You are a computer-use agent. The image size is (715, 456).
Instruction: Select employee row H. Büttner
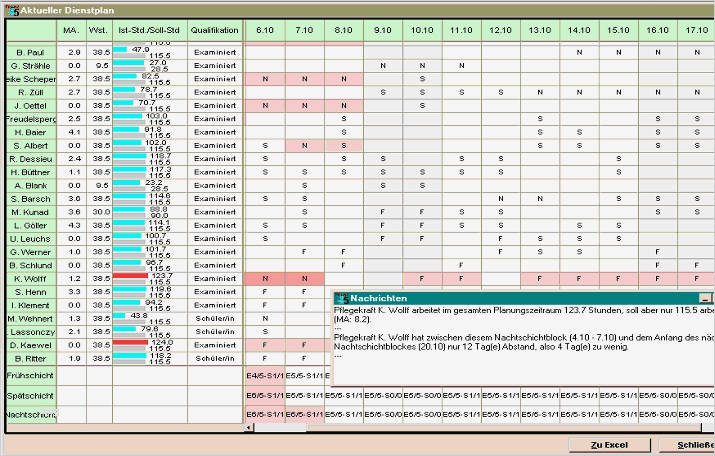pos(31,172)
